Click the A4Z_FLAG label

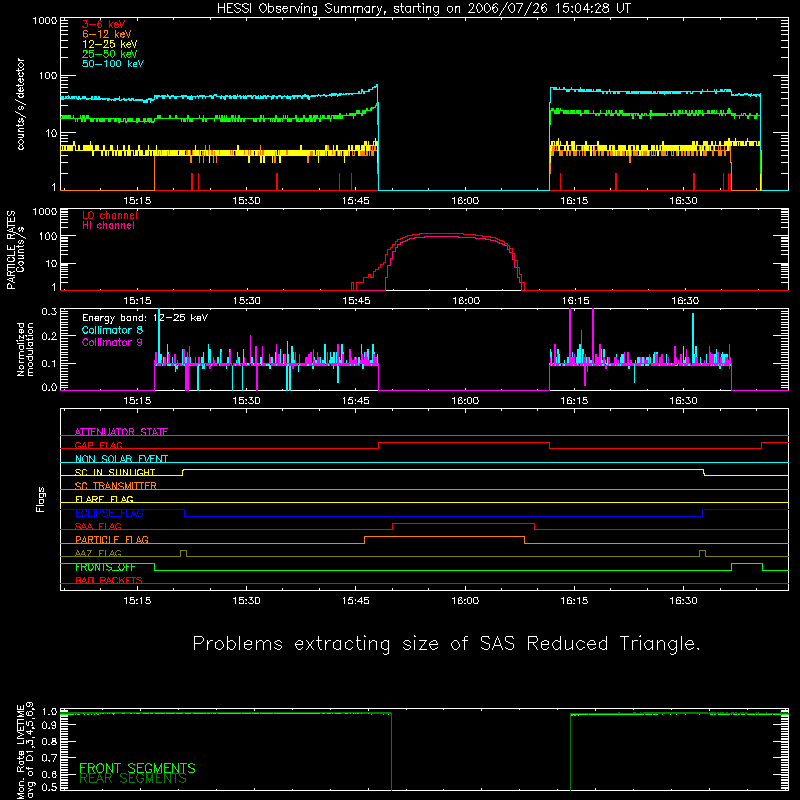(98, 553)
